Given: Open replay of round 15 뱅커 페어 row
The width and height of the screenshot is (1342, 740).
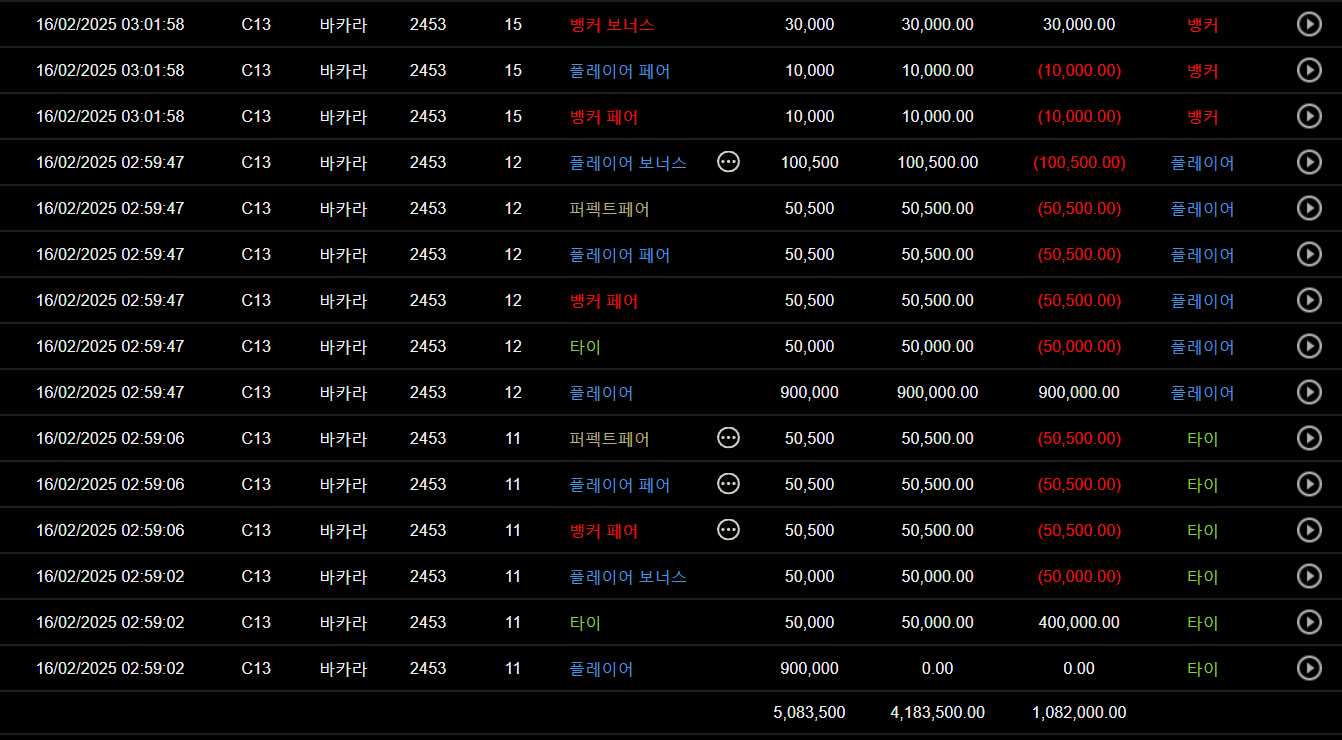Looking at the screenshot, I should (1309, 116).
